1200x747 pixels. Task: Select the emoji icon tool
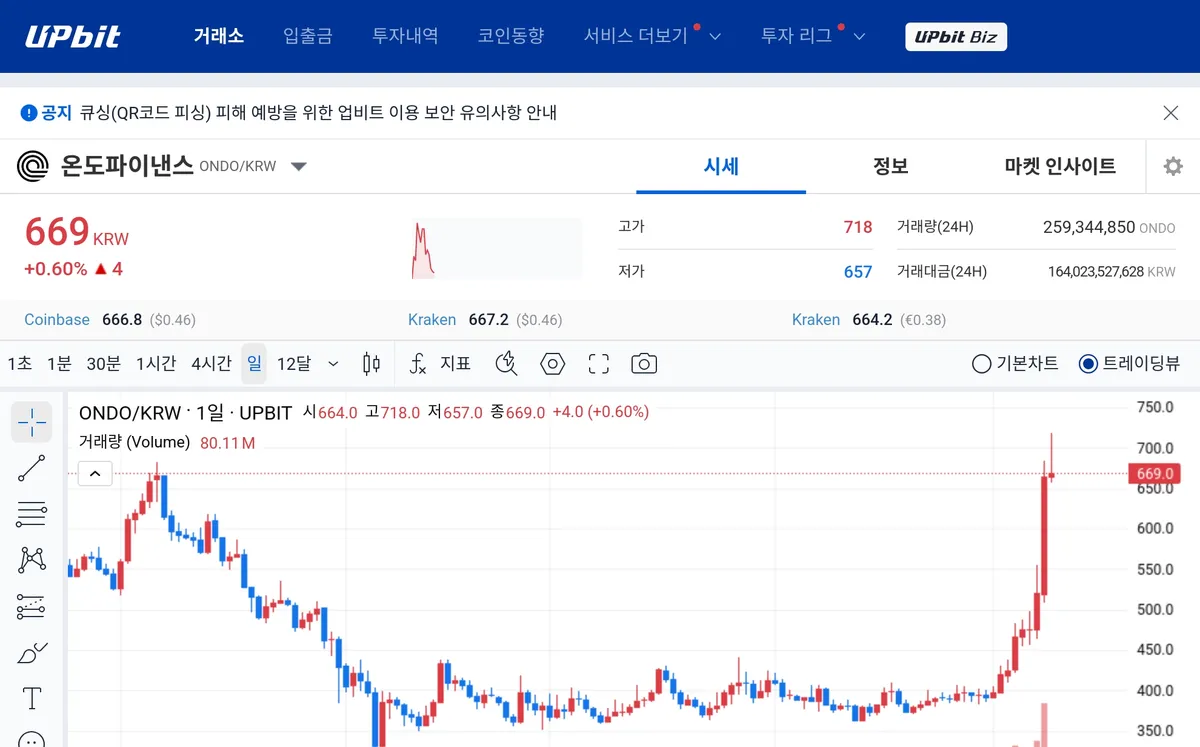32,738
